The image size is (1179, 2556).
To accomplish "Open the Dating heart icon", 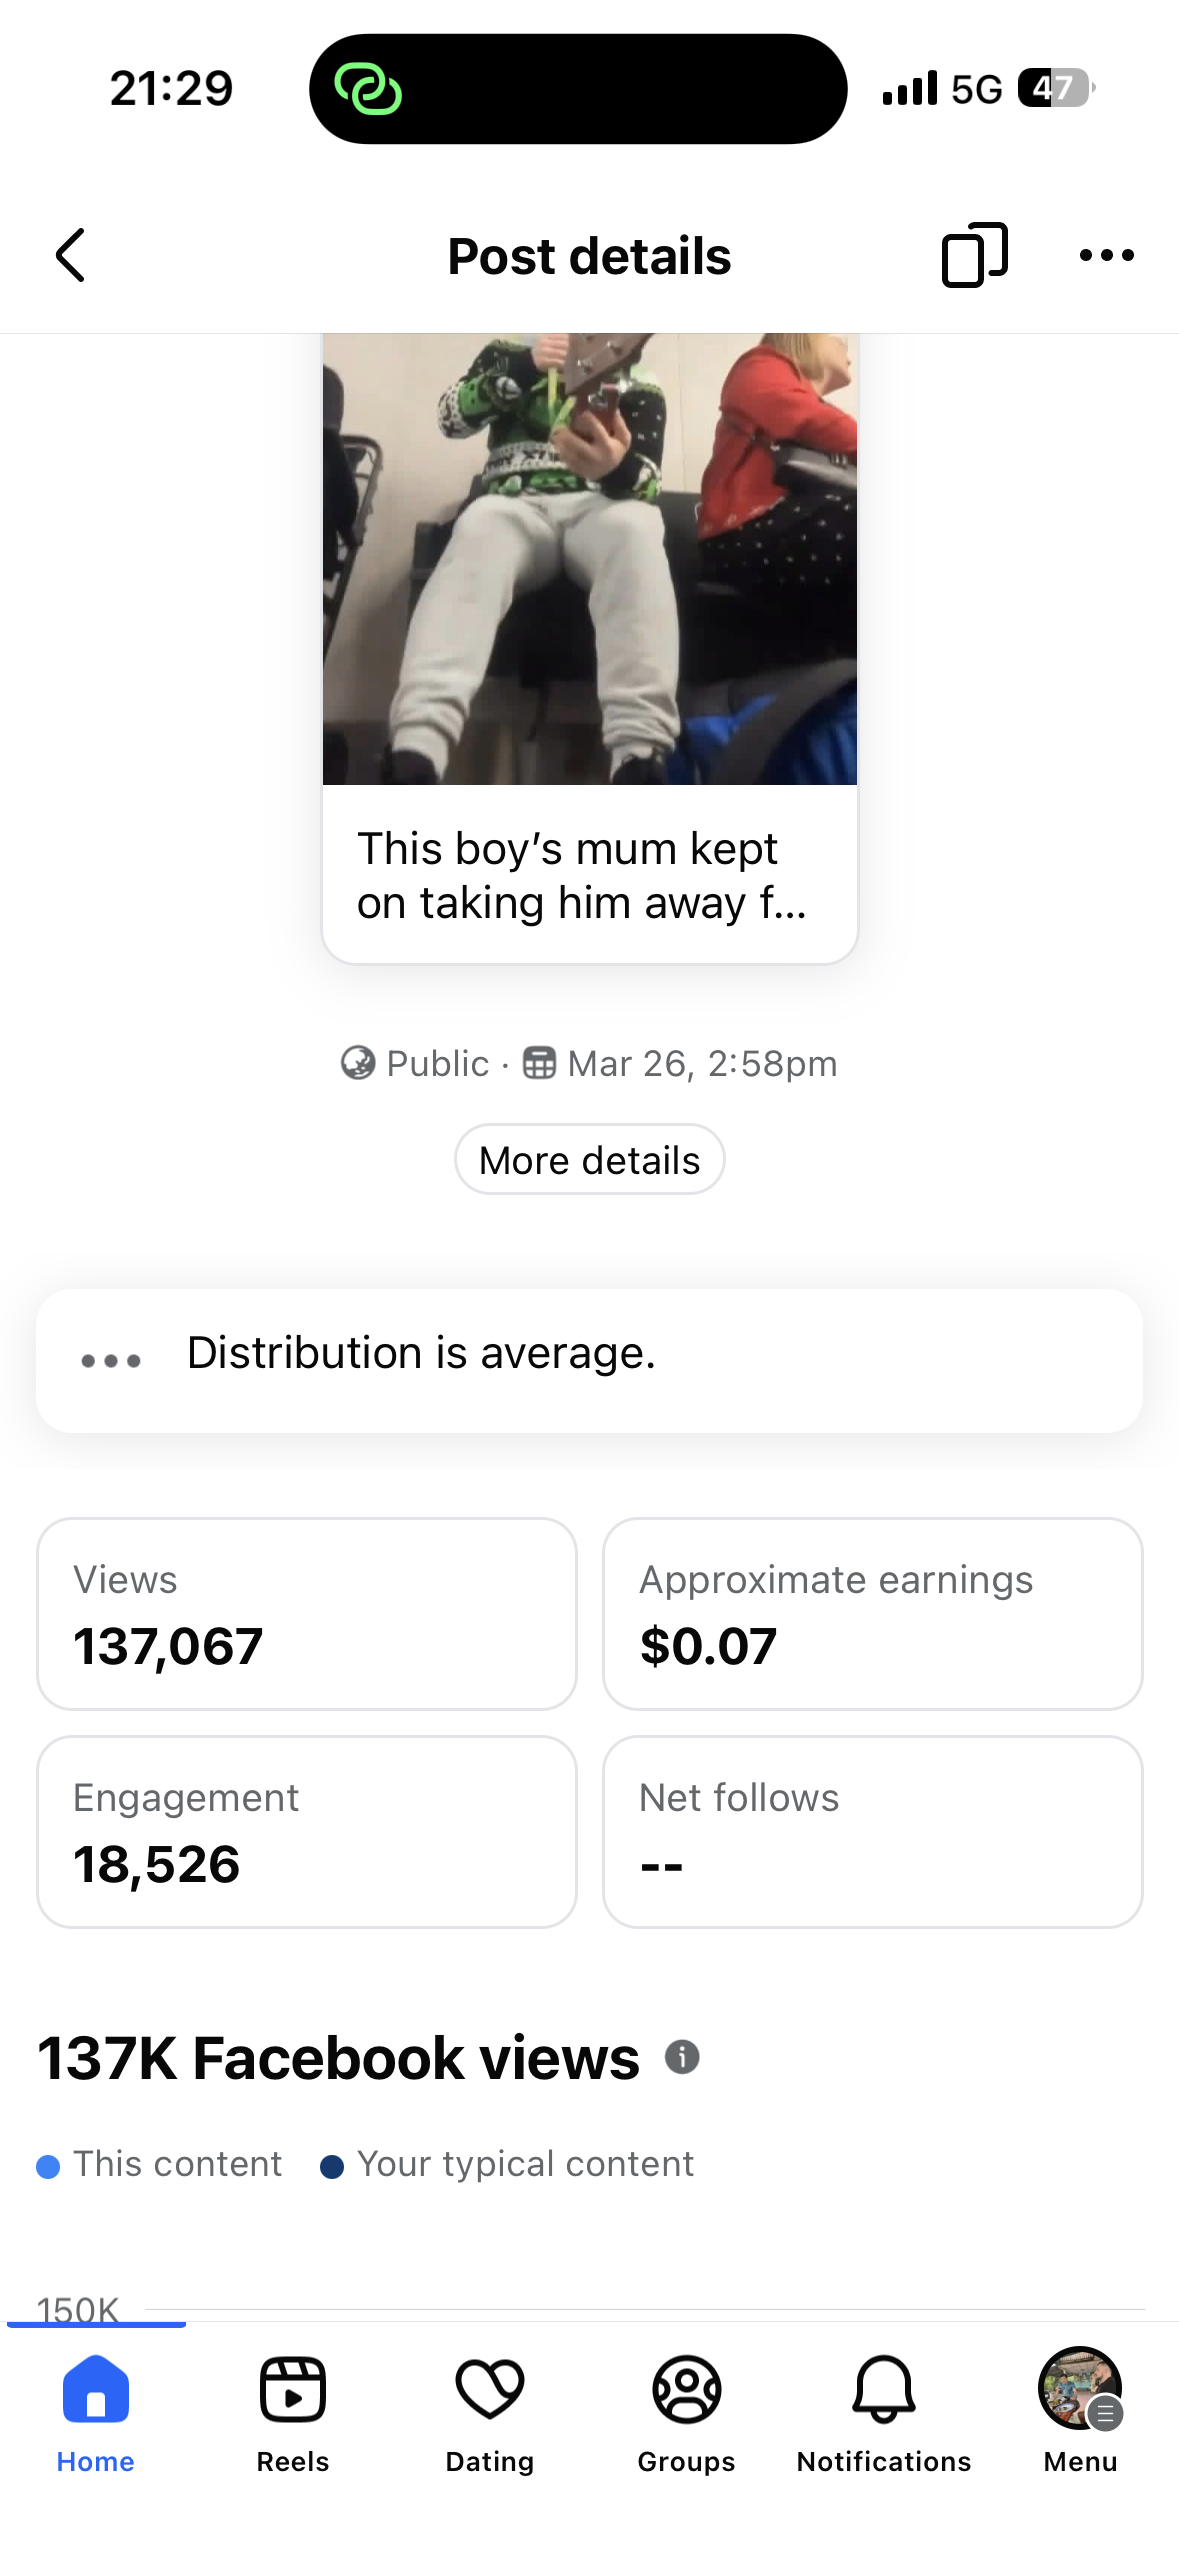I will (x=489, y=2390).
